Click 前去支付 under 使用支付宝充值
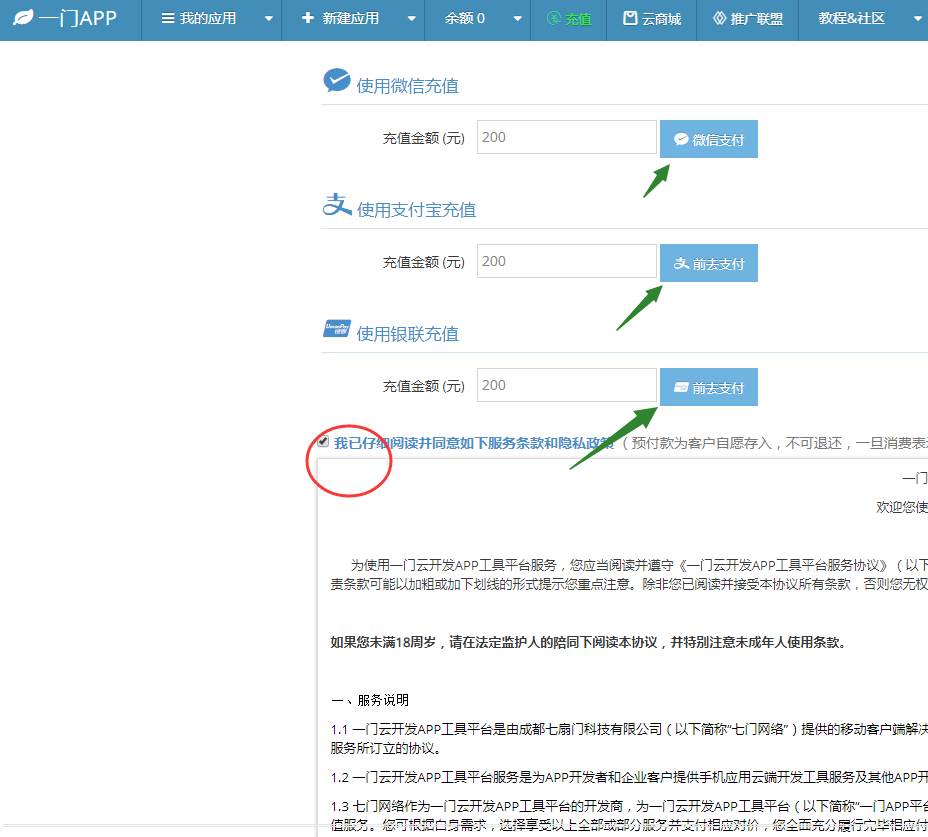The width and height of the screenshot is (928, 837). pyautogui.click(x=708, y=263)
